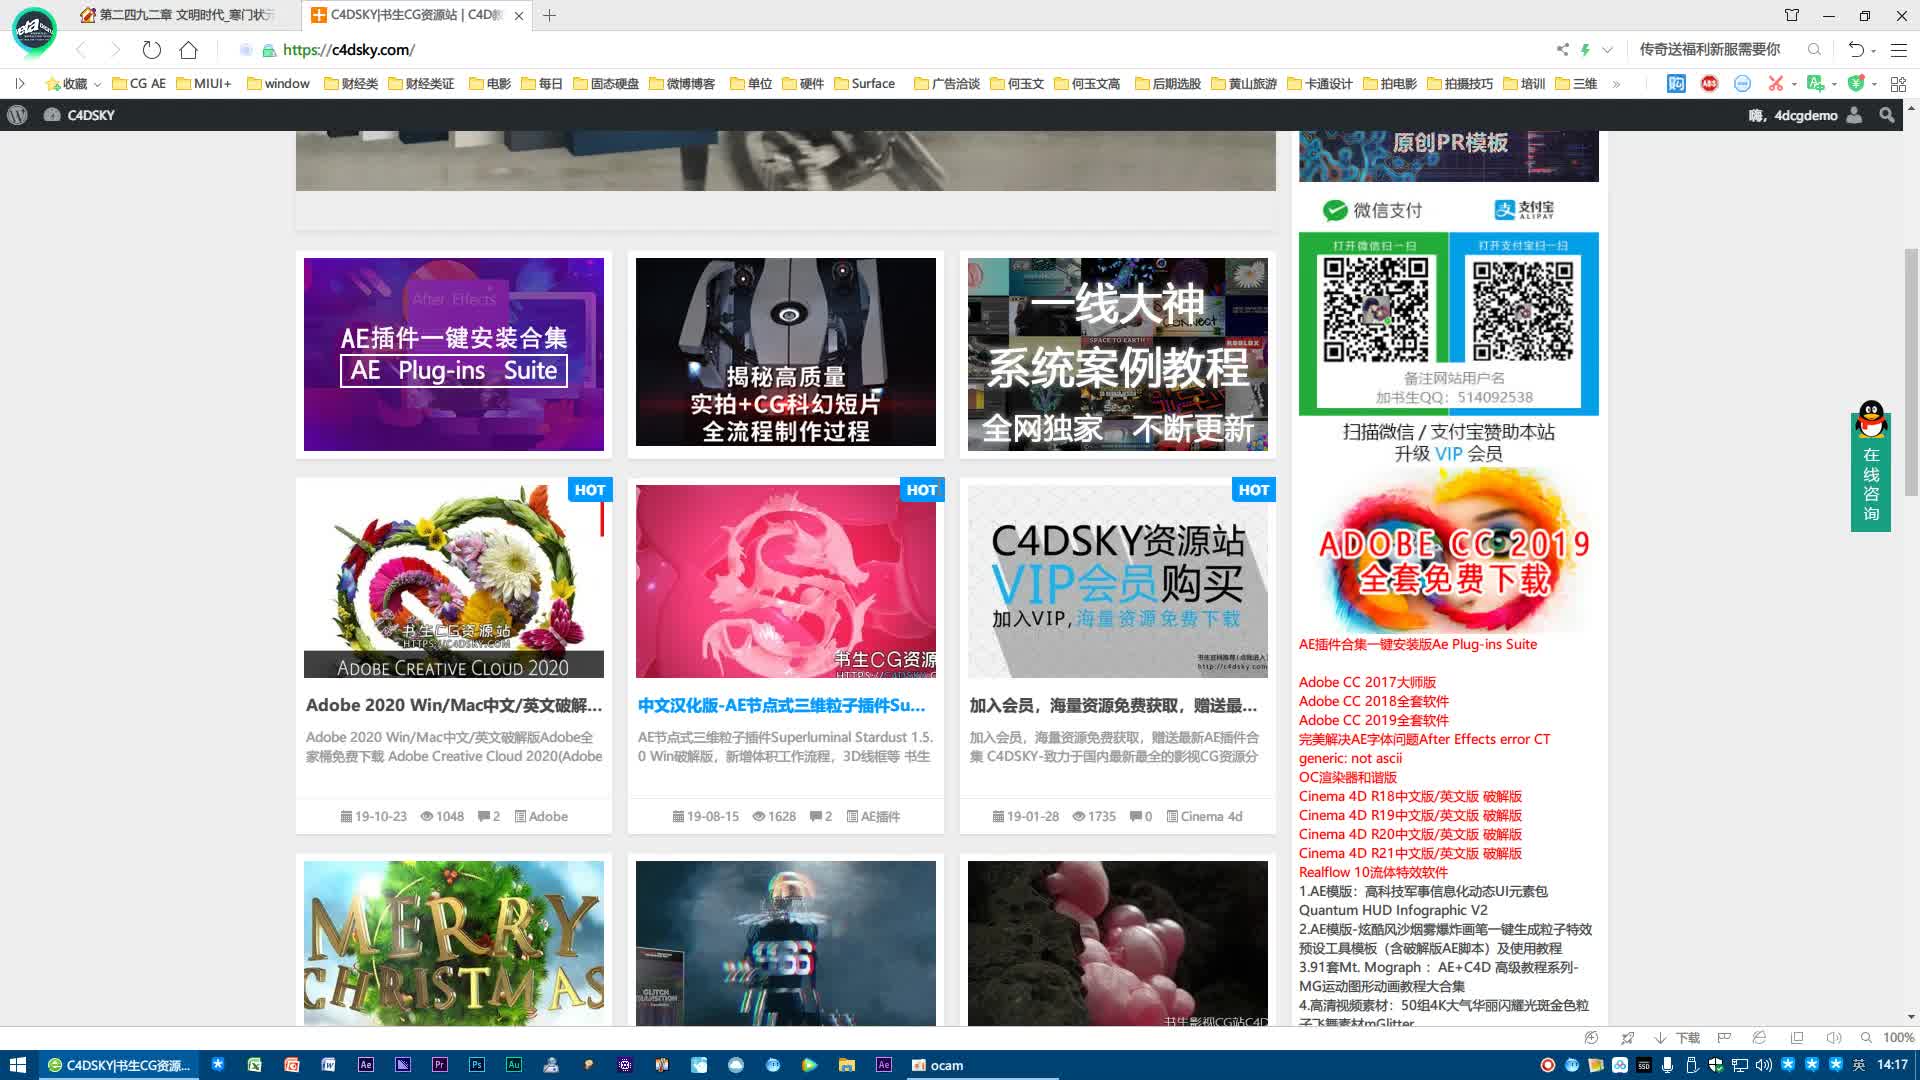Click the share icon next to the address bar

1562,48
